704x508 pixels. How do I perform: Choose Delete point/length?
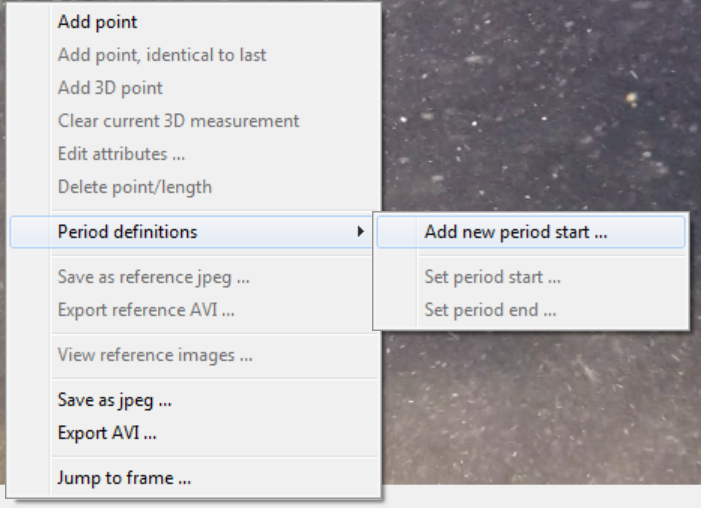[x=134, y=187]
